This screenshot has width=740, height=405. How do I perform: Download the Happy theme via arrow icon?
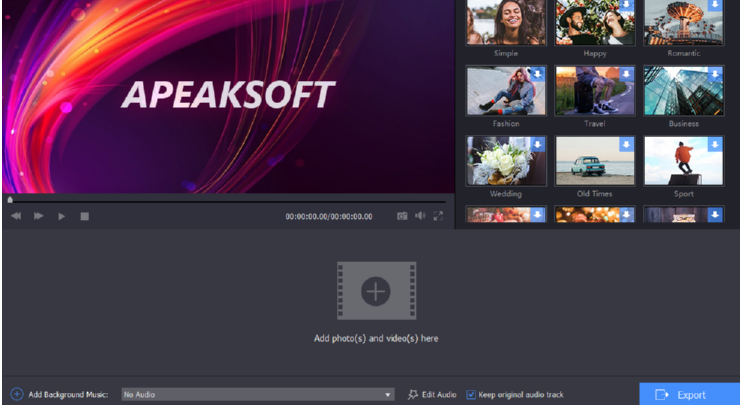[x=626, y=5]
